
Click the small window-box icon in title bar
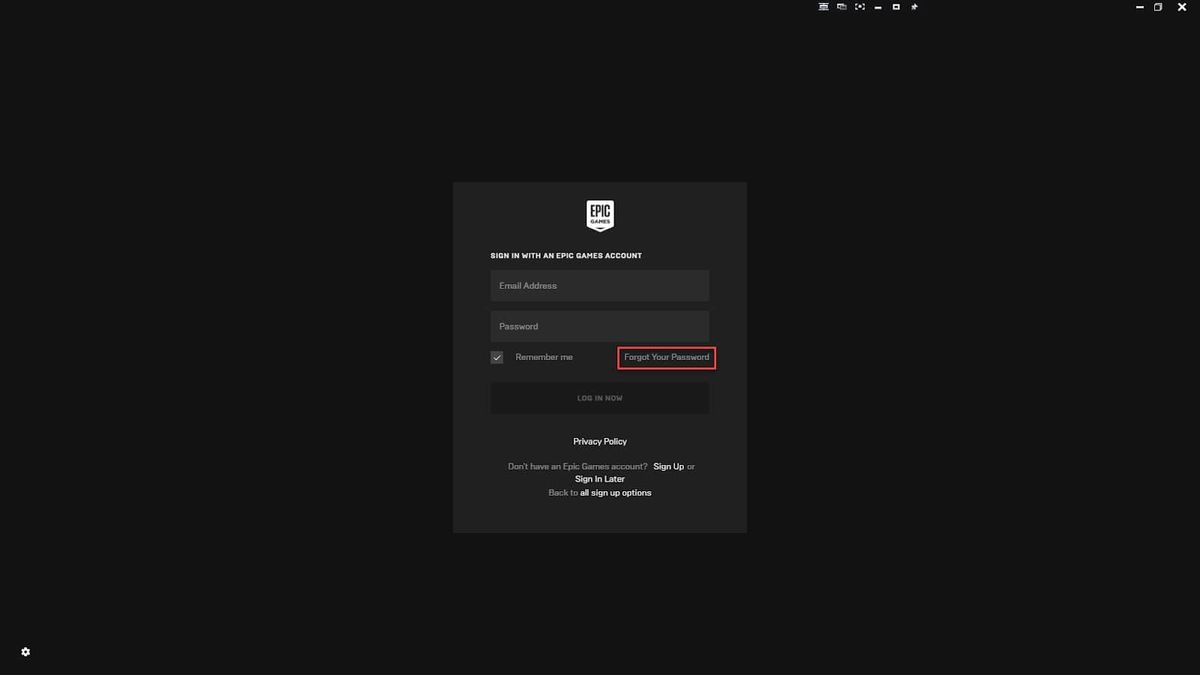(895, 6)
